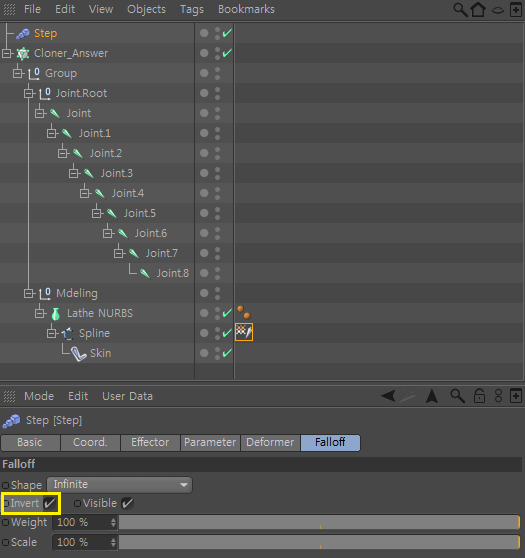Image resolution: width=525 pixels, height=558 pixels.
Task: Click the Spline object icon
Action: click(67, 333)
